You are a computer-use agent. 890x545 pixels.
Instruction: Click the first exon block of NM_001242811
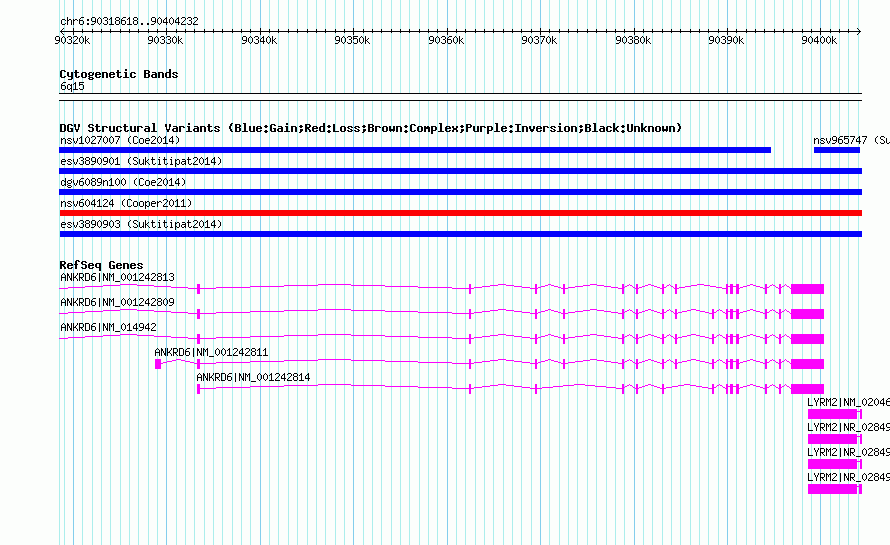tap(158, 364)
